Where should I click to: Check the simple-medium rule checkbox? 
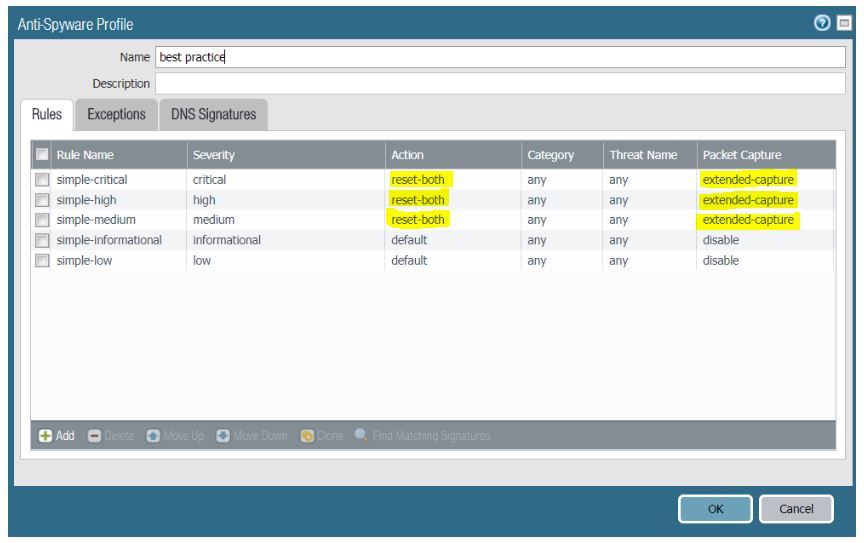click(42, 220)
